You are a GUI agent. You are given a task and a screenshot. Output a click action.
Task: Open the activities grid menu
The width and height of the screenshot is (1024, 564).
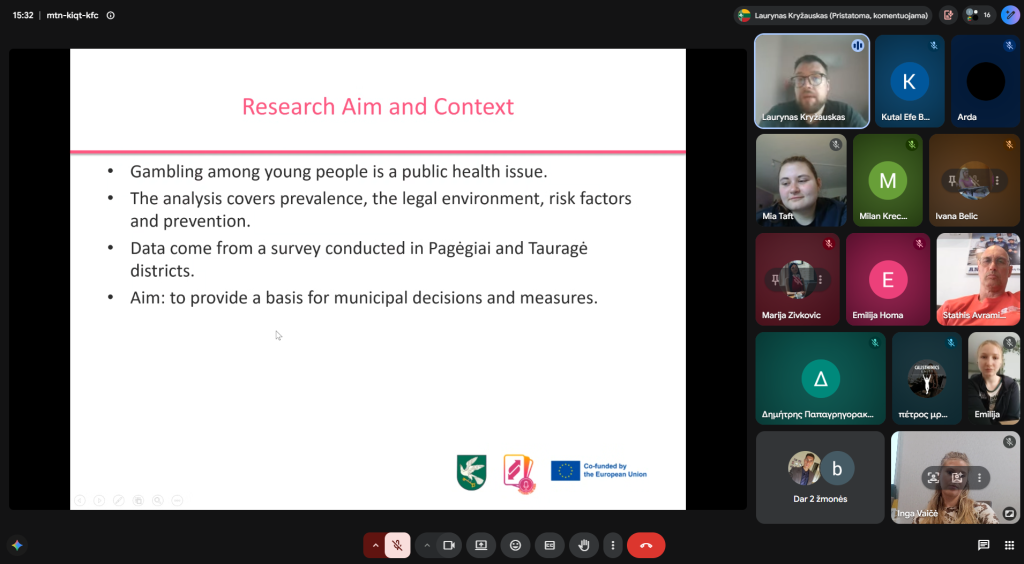pyautogui.click(x=1009, y=545)
